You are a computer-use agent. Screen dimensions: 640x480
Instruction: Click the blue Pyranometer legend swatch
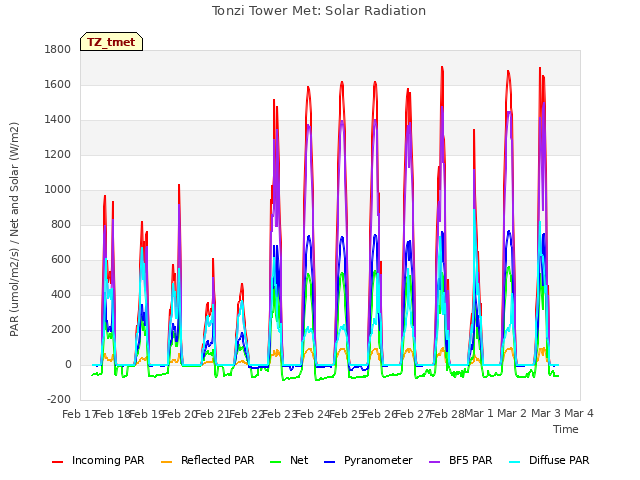(329, 462)
